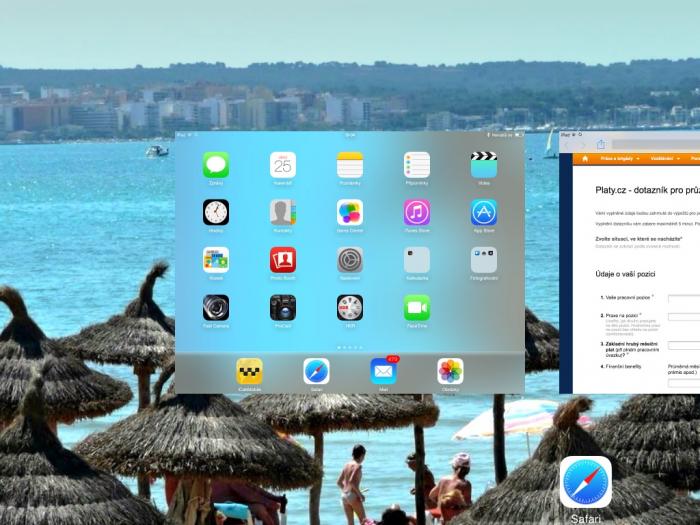Tap the Safari share button in toolbar
This screenshot has width=700, height=525.
[601, 145]
